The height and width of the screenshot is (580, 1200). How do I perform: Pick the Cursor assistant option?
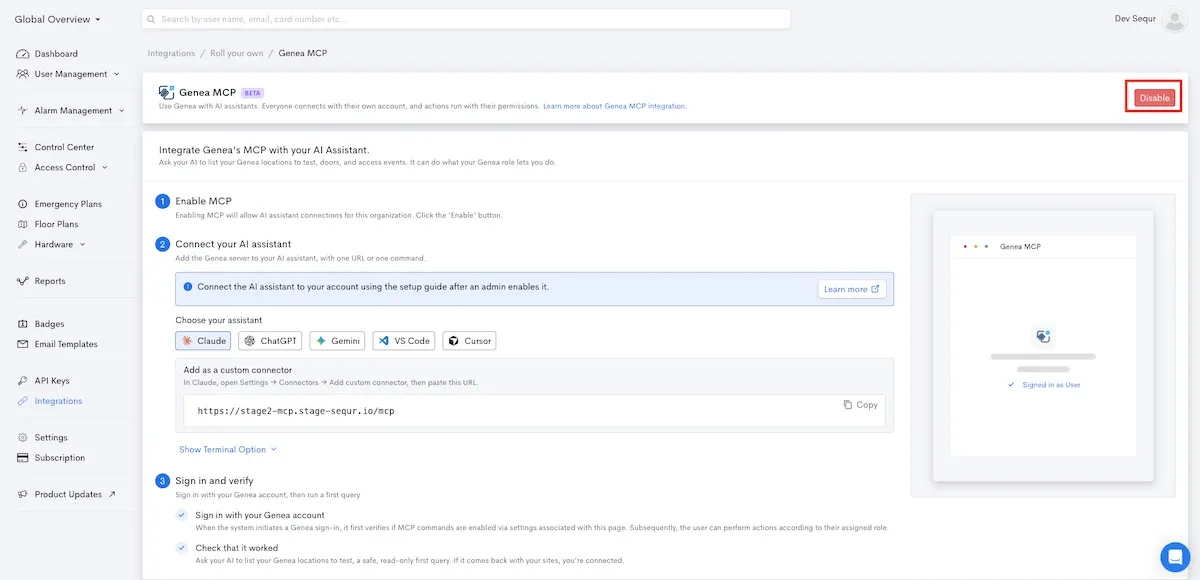tap(469, 341)
